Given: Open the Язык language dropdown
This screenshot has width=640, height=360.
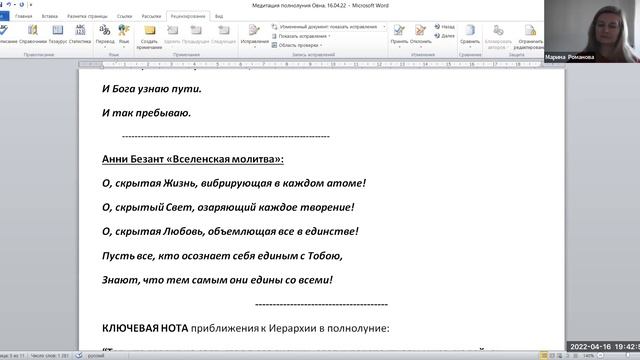Looking at the screenshot, I should pos(124,36).
